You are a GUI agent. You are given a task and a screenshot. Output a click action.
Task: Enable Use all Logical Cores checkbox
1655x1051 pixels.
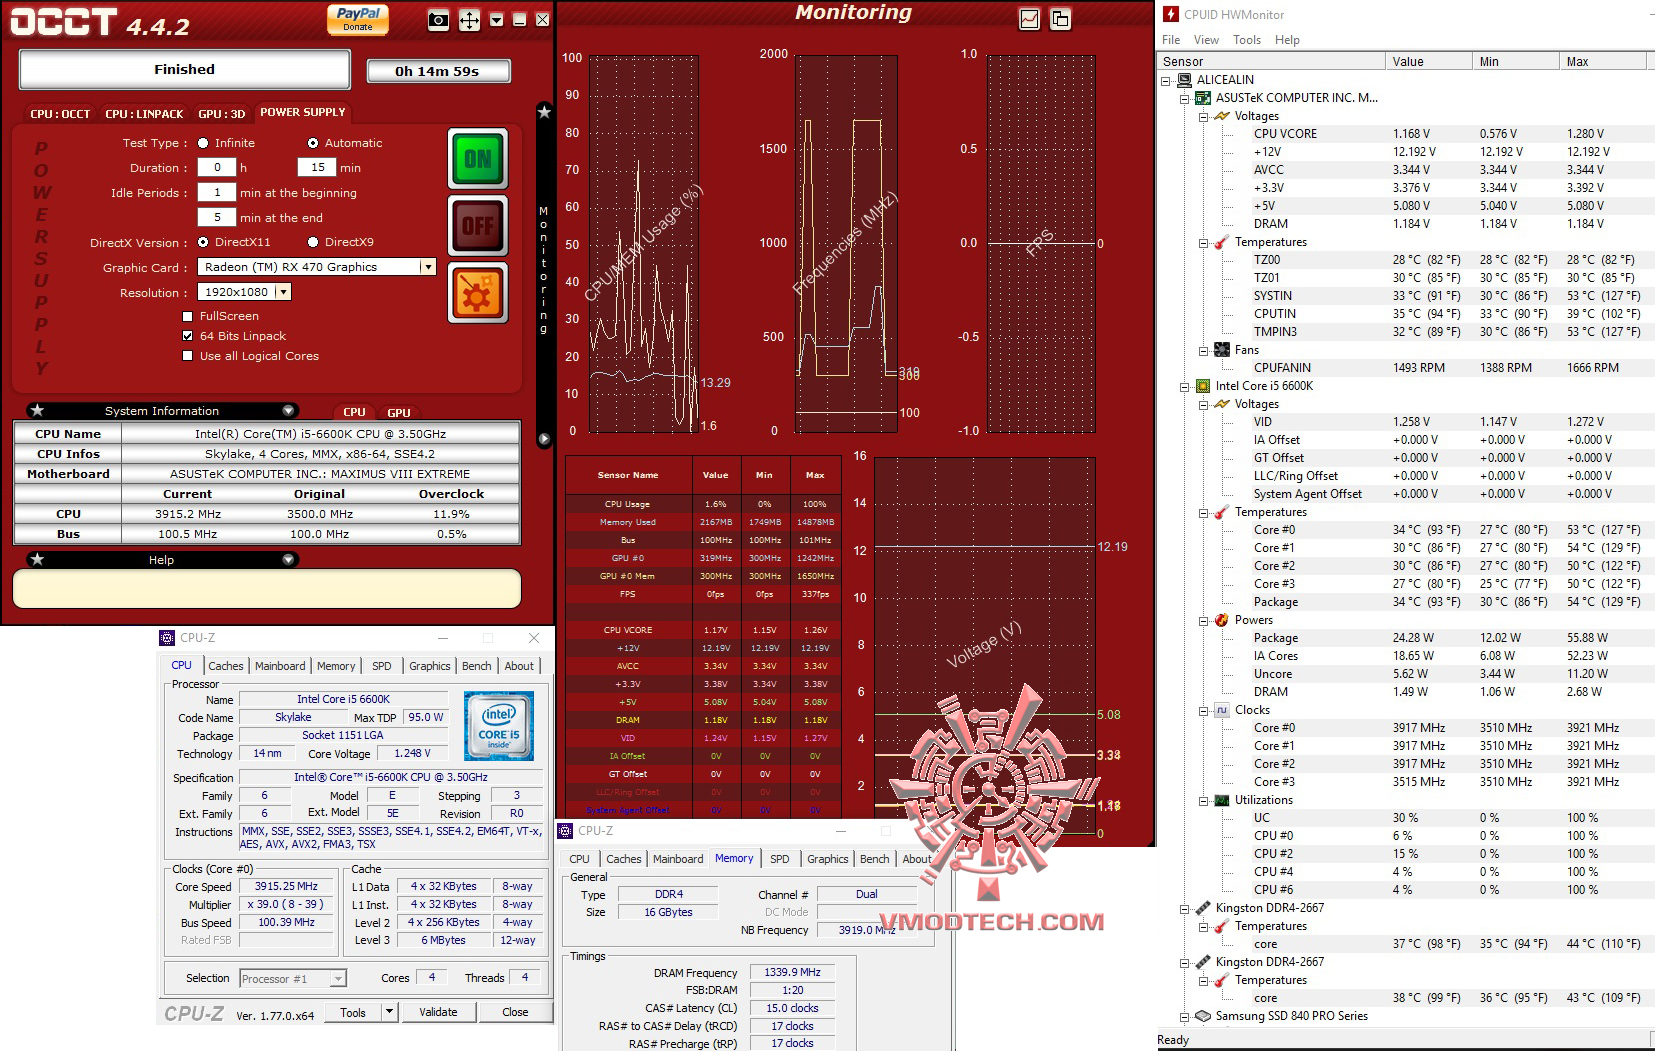(188, 356)
